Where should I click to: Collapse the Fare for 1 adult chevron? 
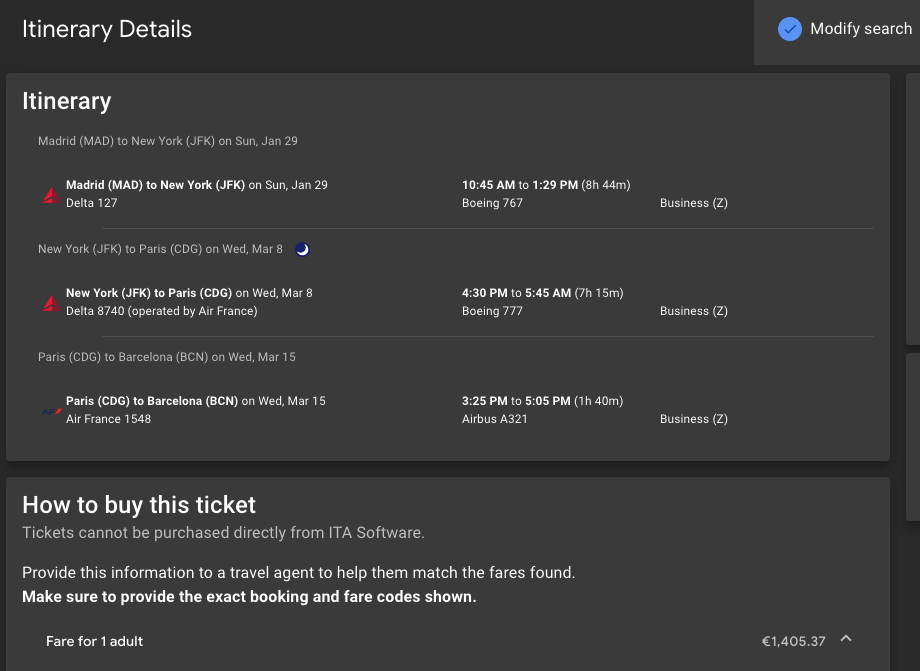point(845,638)
